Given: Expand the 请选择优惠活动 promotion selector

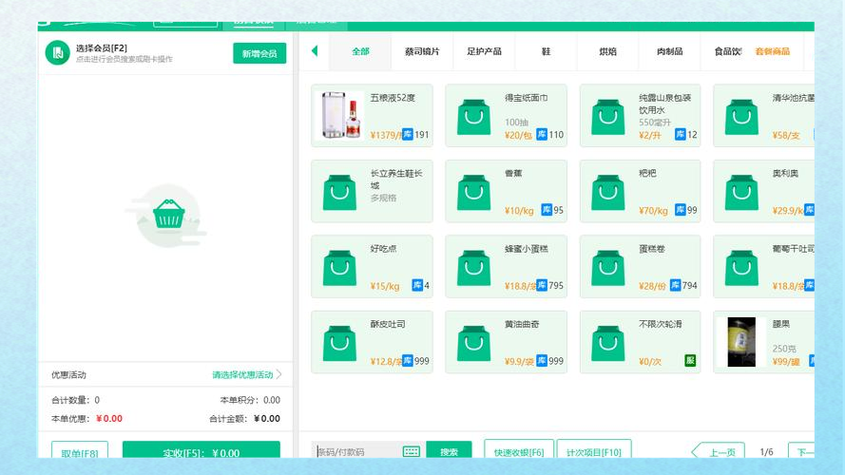Looking at the screenshot, I should point(246,375).
